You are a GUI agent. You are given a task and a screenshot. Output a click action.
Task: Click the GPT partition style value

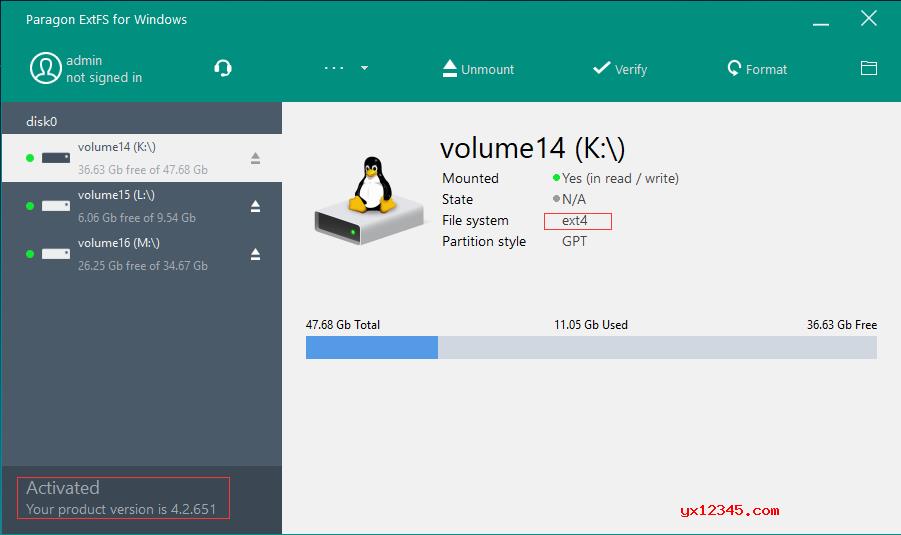tap(574, 241)
